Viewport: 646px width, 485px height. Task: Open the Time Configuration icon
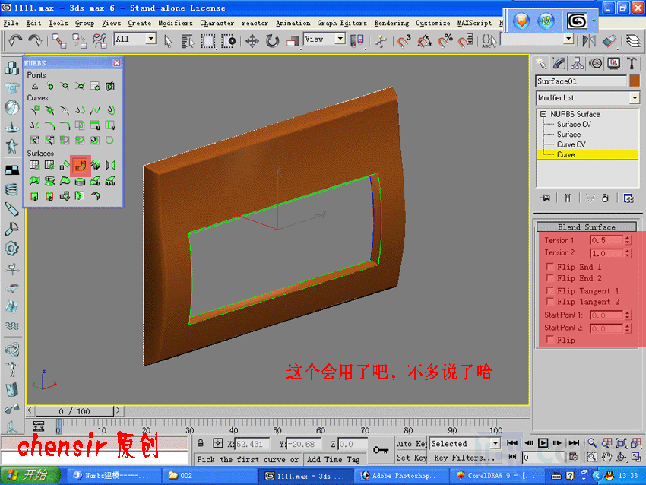click(x=573, y=457)
